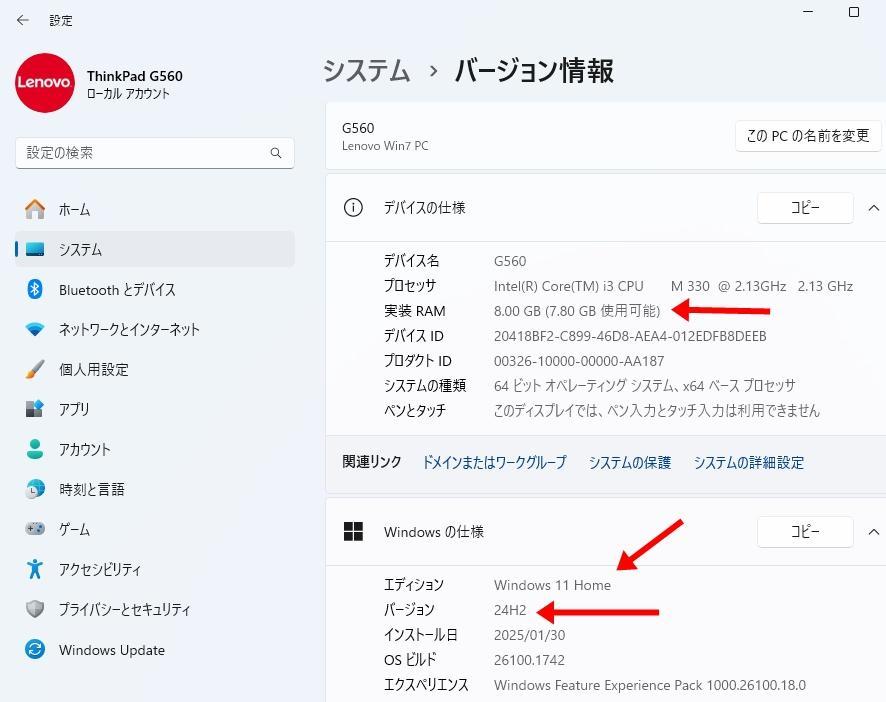Click Windows Feature Experience Pack value
Screen dimensions: 886x702
(650, 684)
